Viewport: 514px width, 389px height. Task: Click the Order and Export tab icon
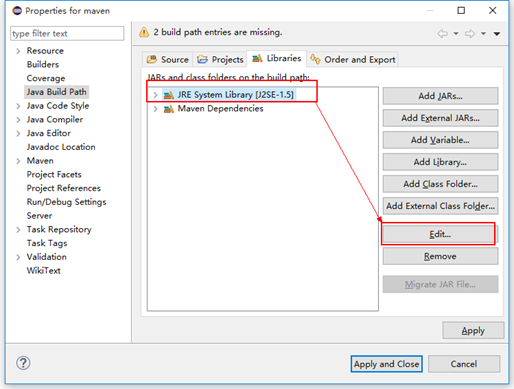tap(315, 59)
